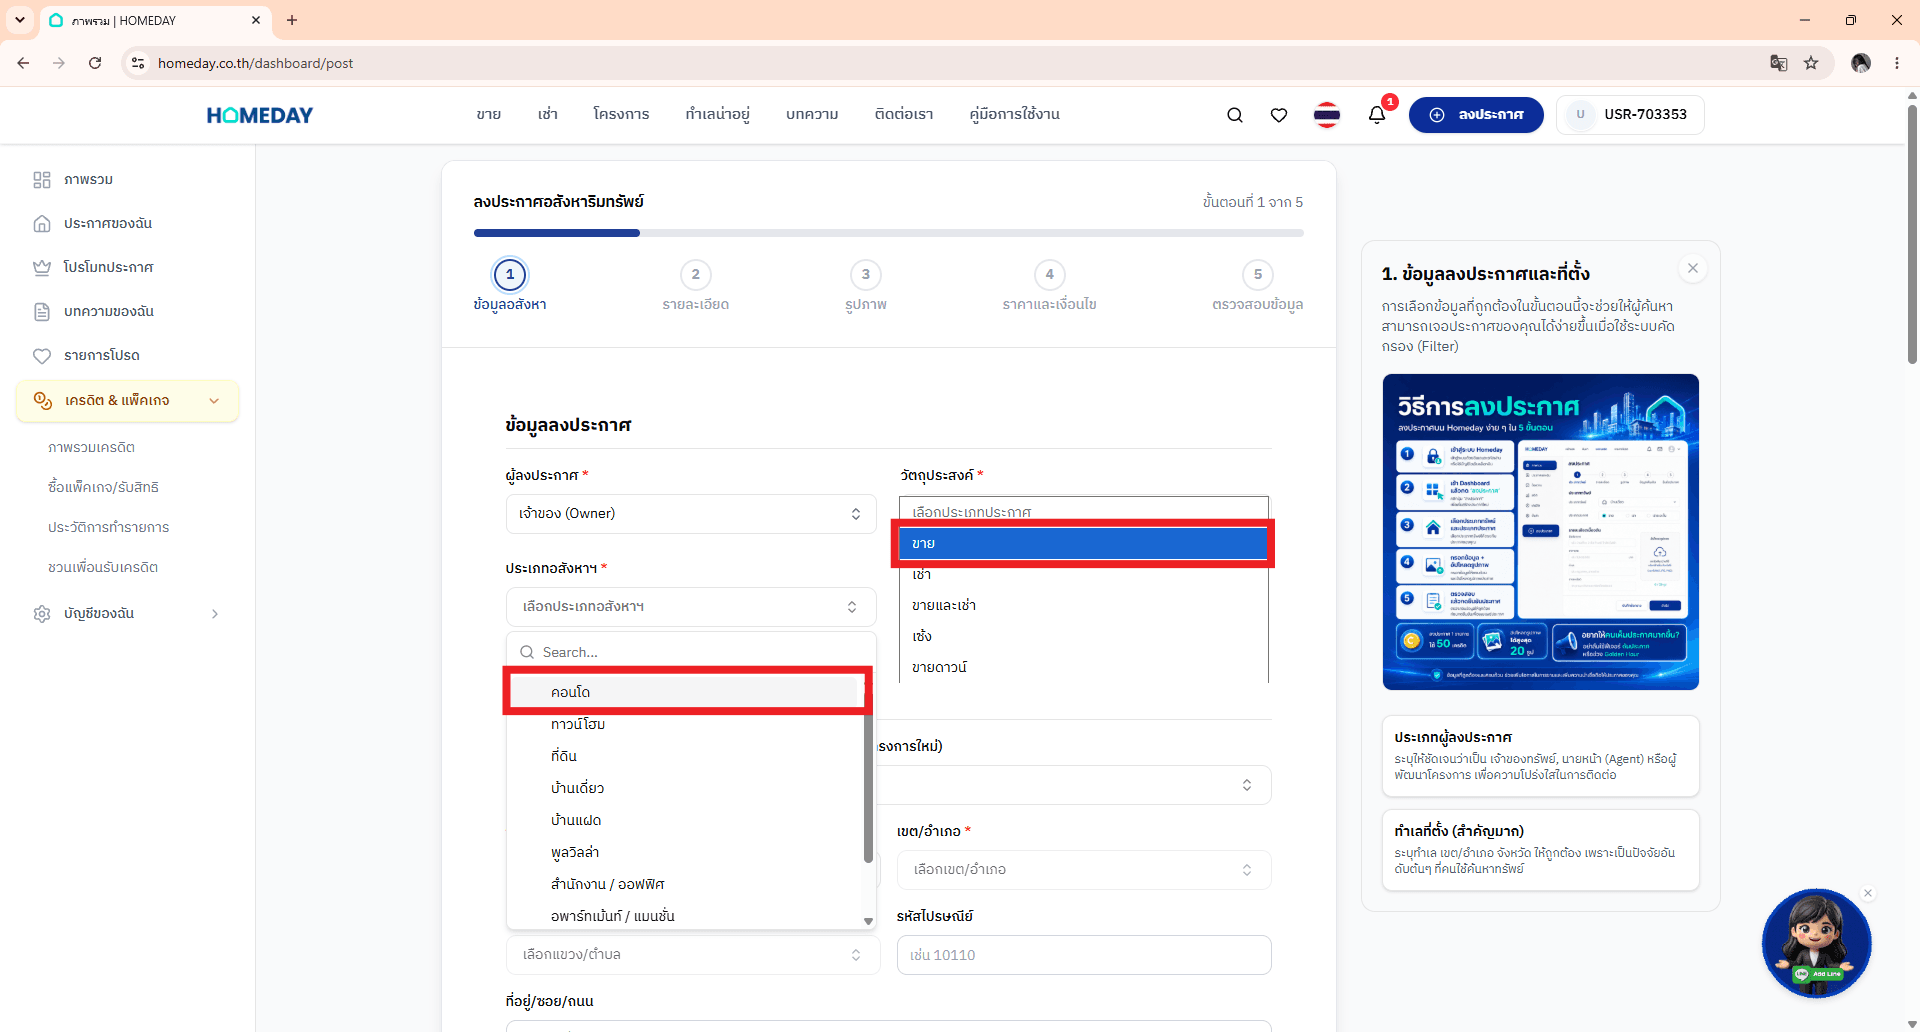Open ผู้ลงประกาศ Owner dropdown
Viewport: 1920px width, 1032px height.
[x=691, y=514]
